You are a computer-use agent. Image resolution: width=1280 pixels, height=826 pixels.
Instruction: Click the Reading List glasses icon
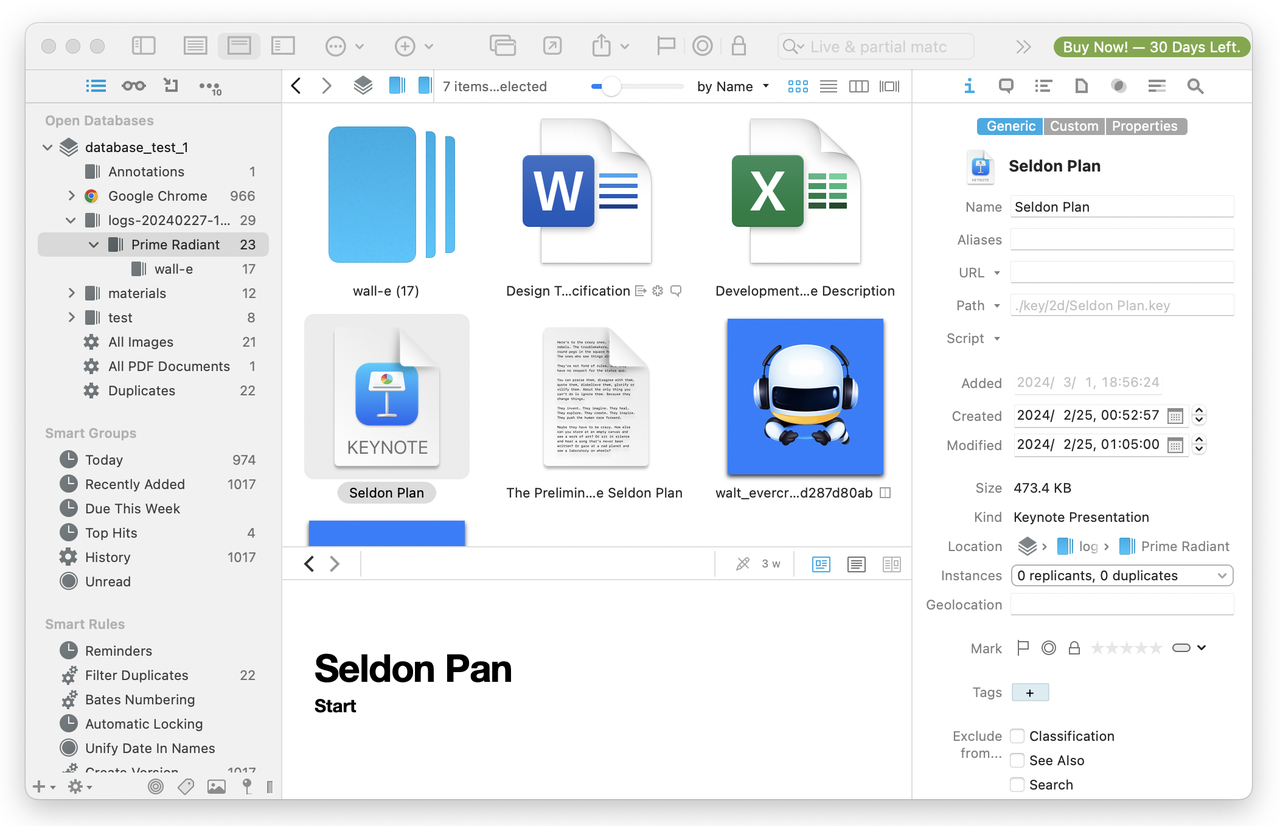pos(133,86)
